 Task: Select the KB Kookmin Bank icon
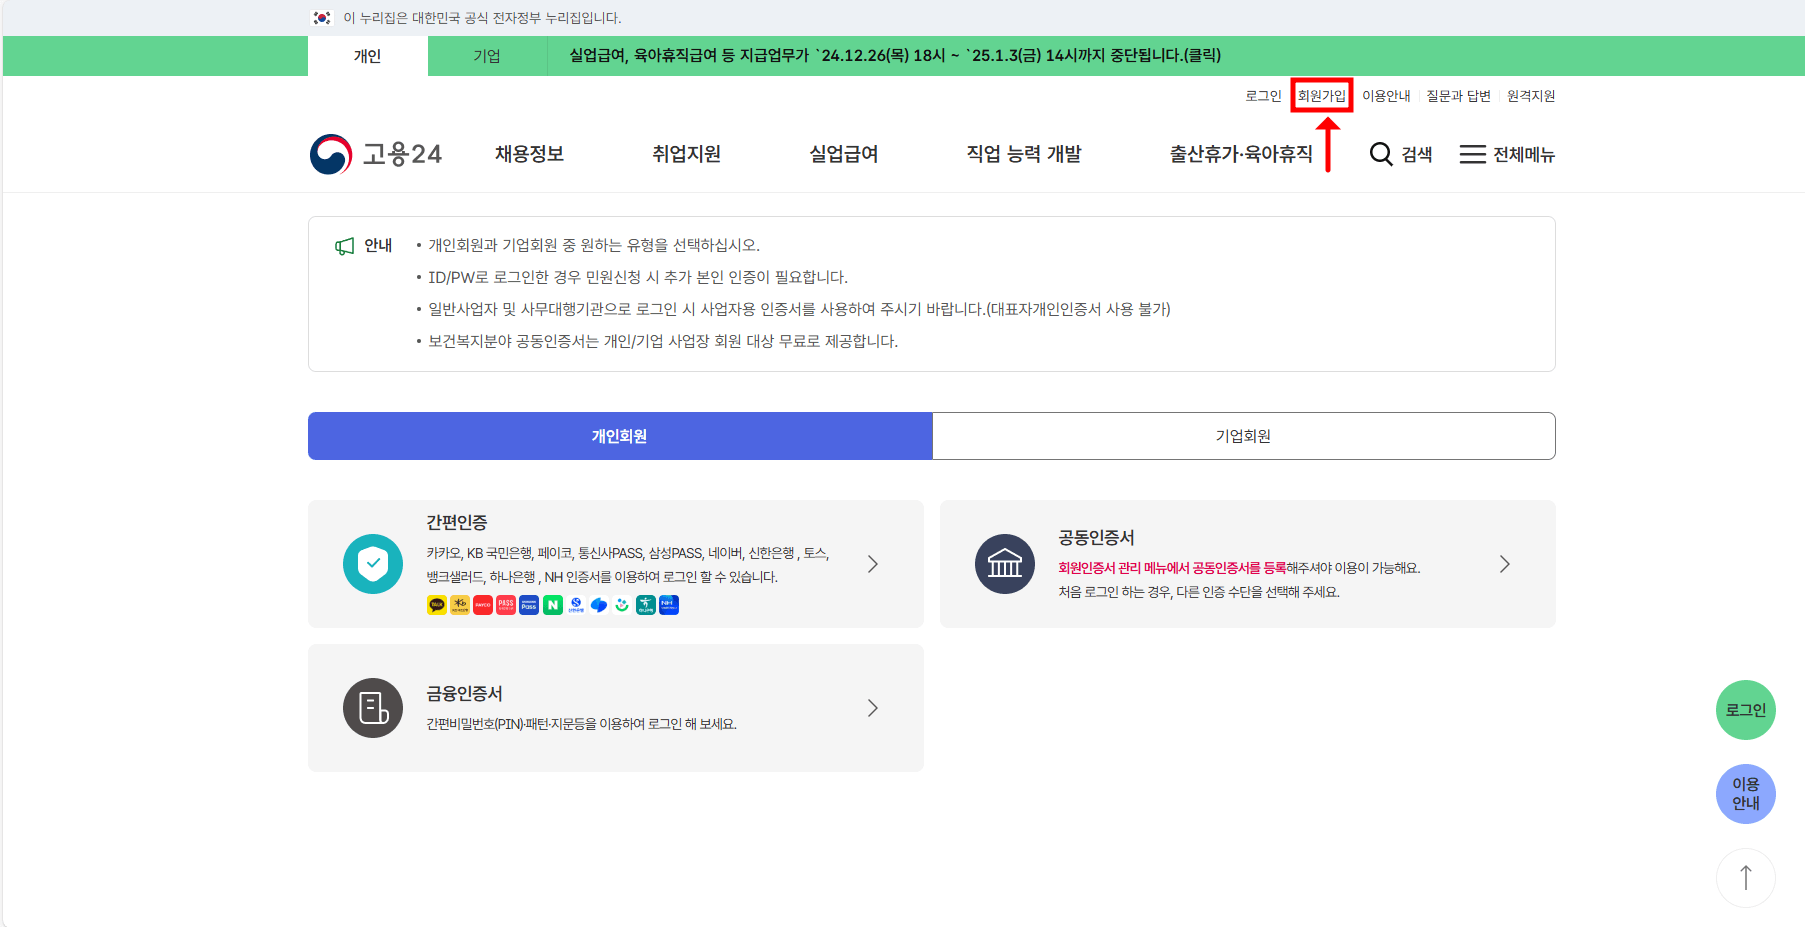pos(460,605)
